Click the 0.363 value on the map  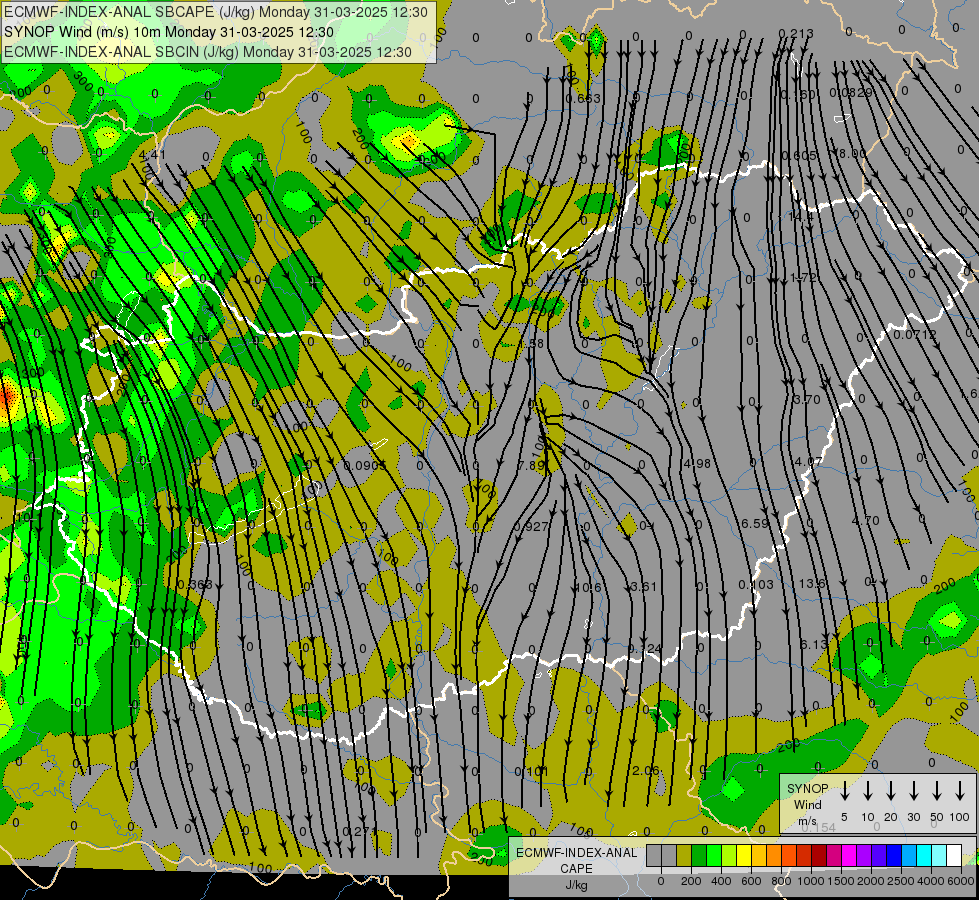[195, 585]
